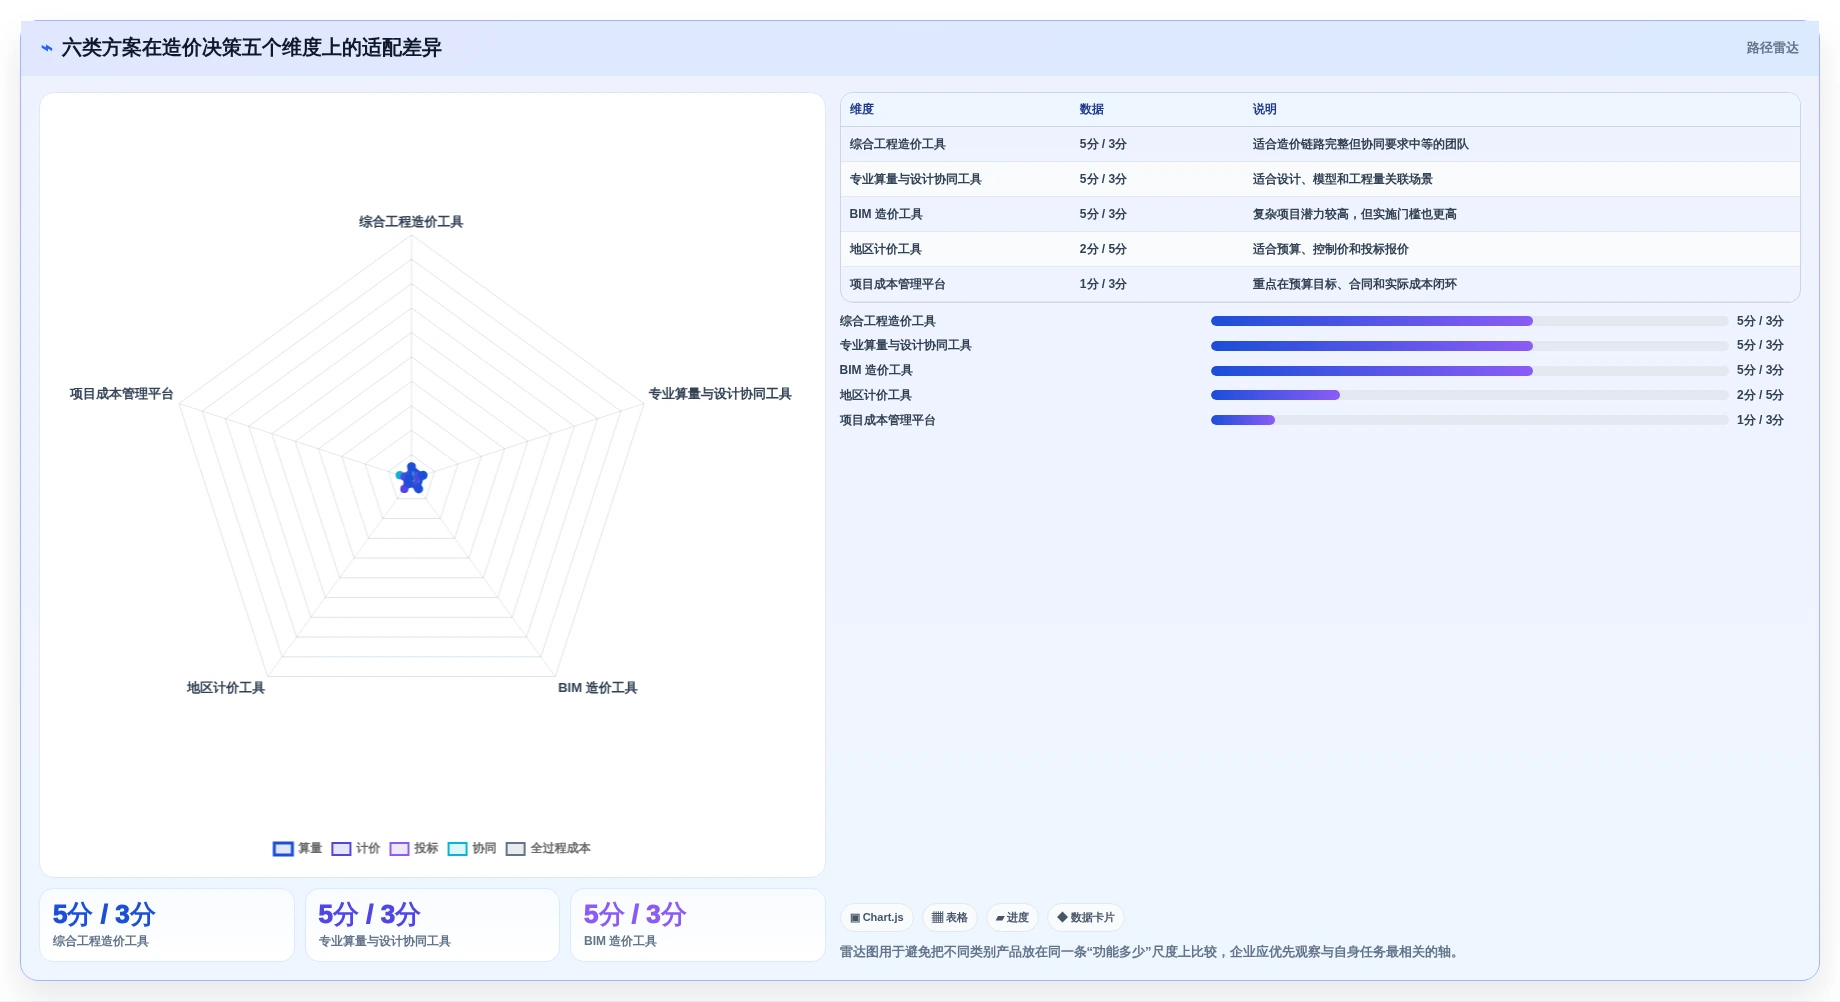Open the BIM 造价工具 stat card
The width and height of the screenshot is (1840, 1002).
tap(698, 925)
